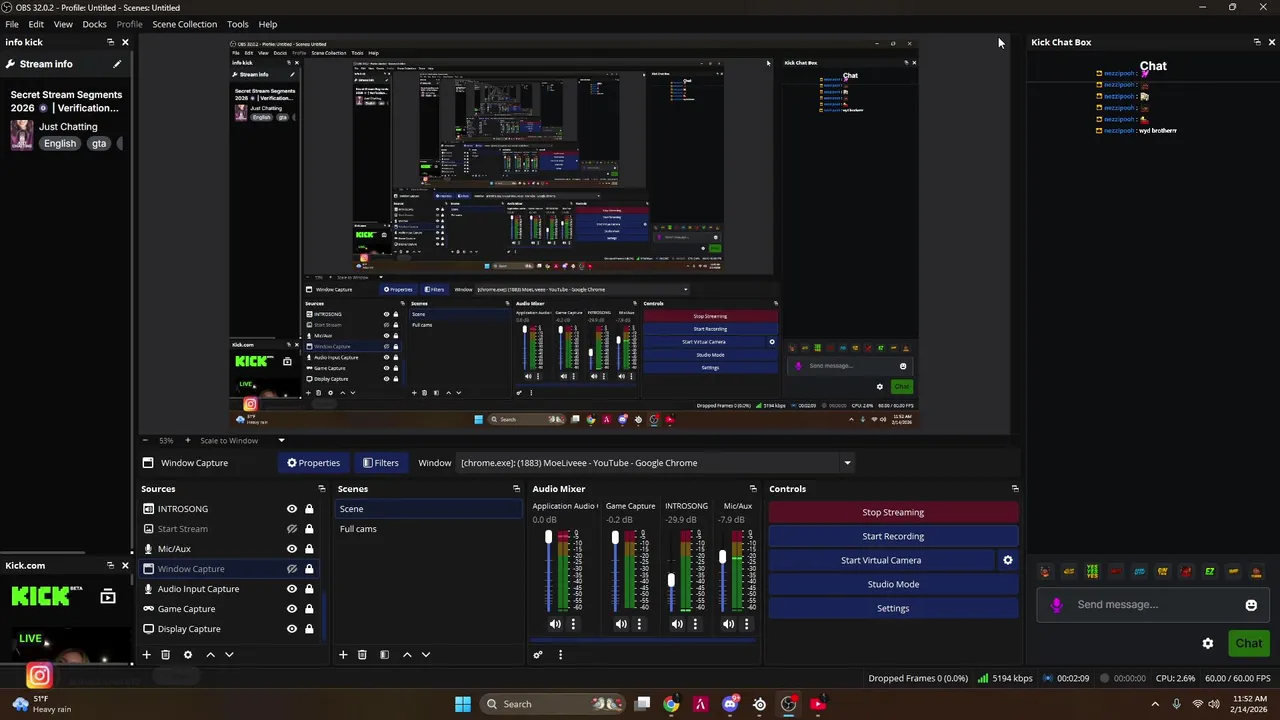Adjust INTROSONG volume fader
The image size is (1280, 720).
671,580
